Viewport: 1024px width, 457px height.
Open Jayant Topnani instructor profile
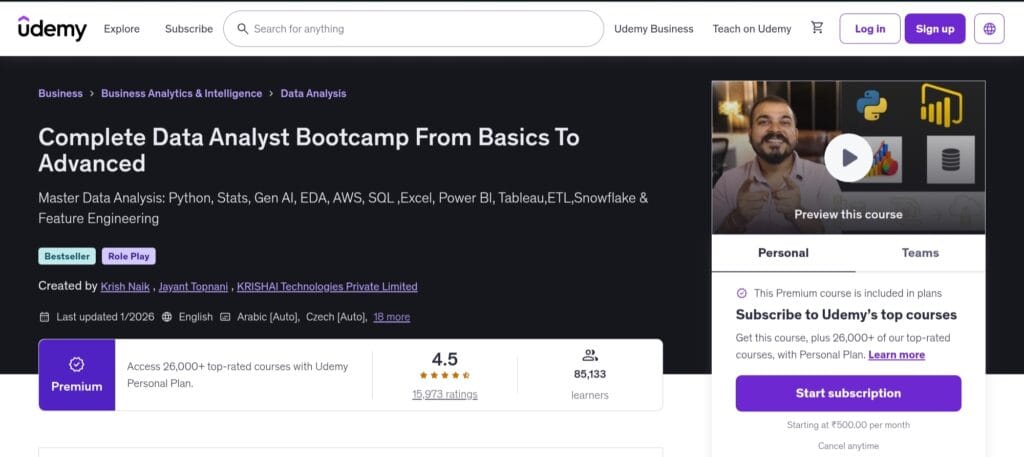[193, 287]
